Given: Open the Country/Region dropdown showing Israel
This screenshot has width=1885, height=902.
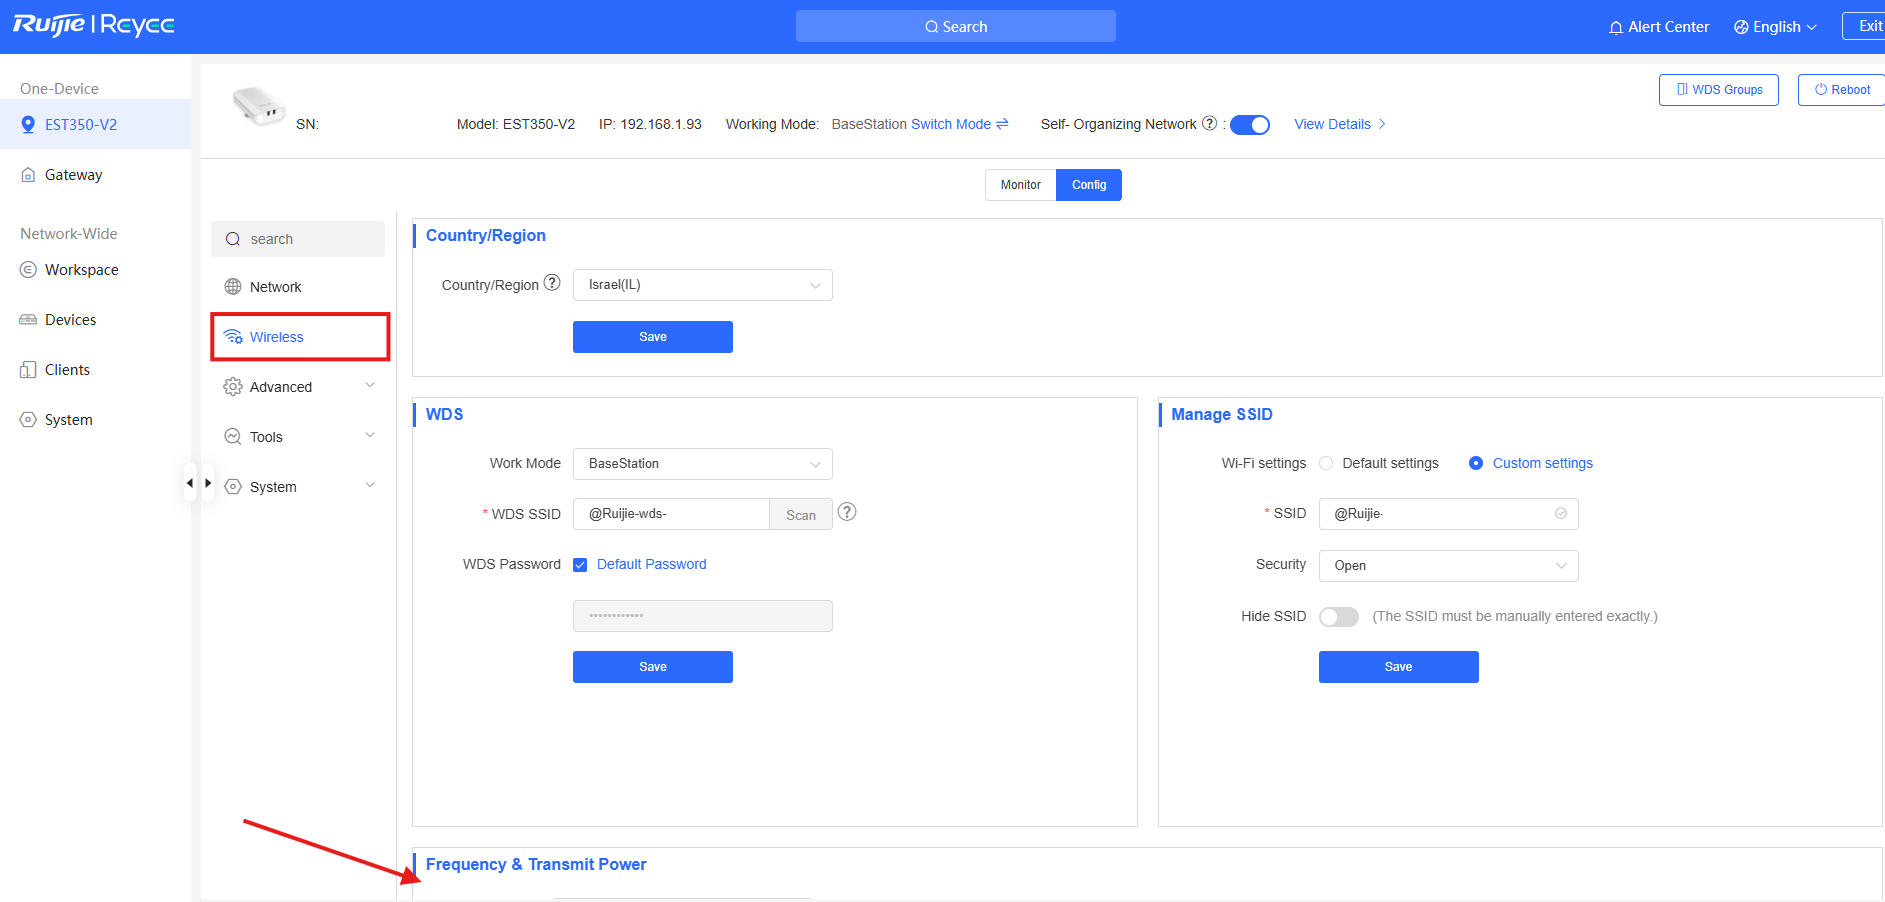Looking at the screenshot, I should (x=702, y=285).
